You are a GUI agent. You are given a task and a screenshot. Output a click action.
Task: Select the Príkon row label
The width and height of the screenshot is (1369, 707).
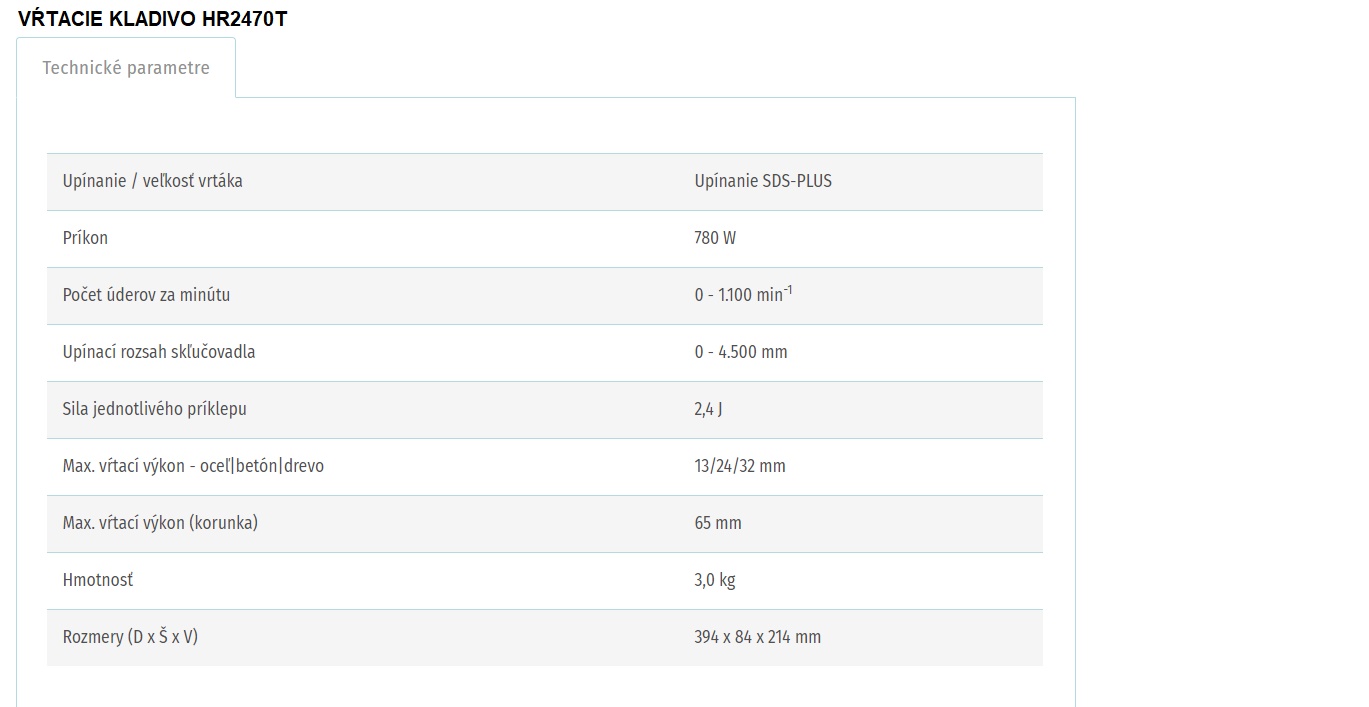(x=85, y=238)
